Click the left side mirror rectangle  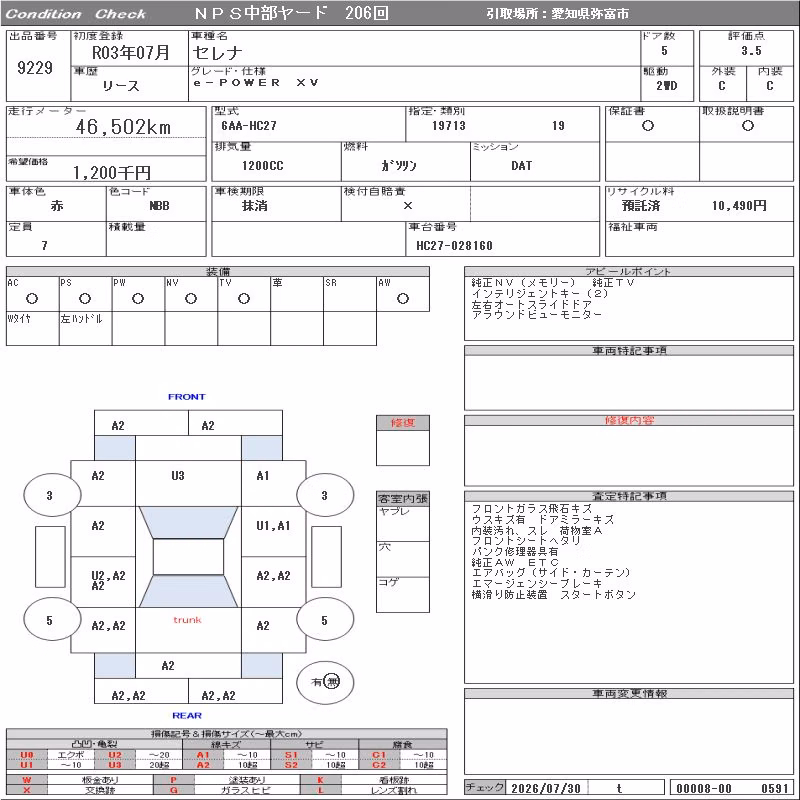tap(50, 557)
